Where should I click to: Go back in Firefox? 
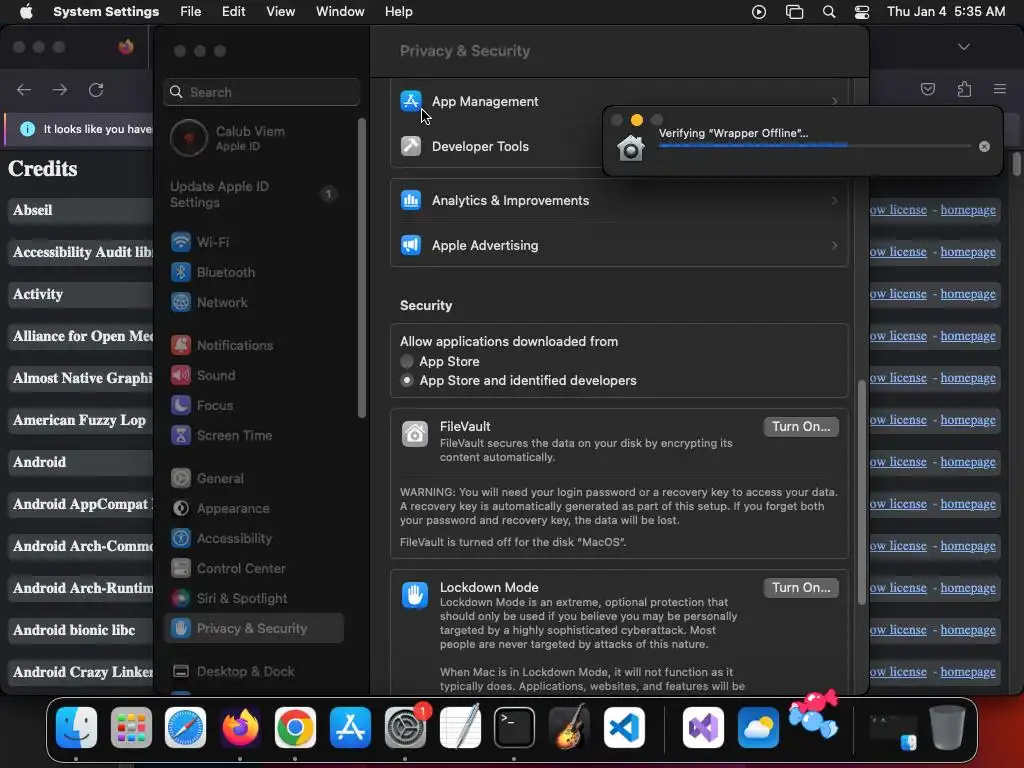(x=24, y=89)
